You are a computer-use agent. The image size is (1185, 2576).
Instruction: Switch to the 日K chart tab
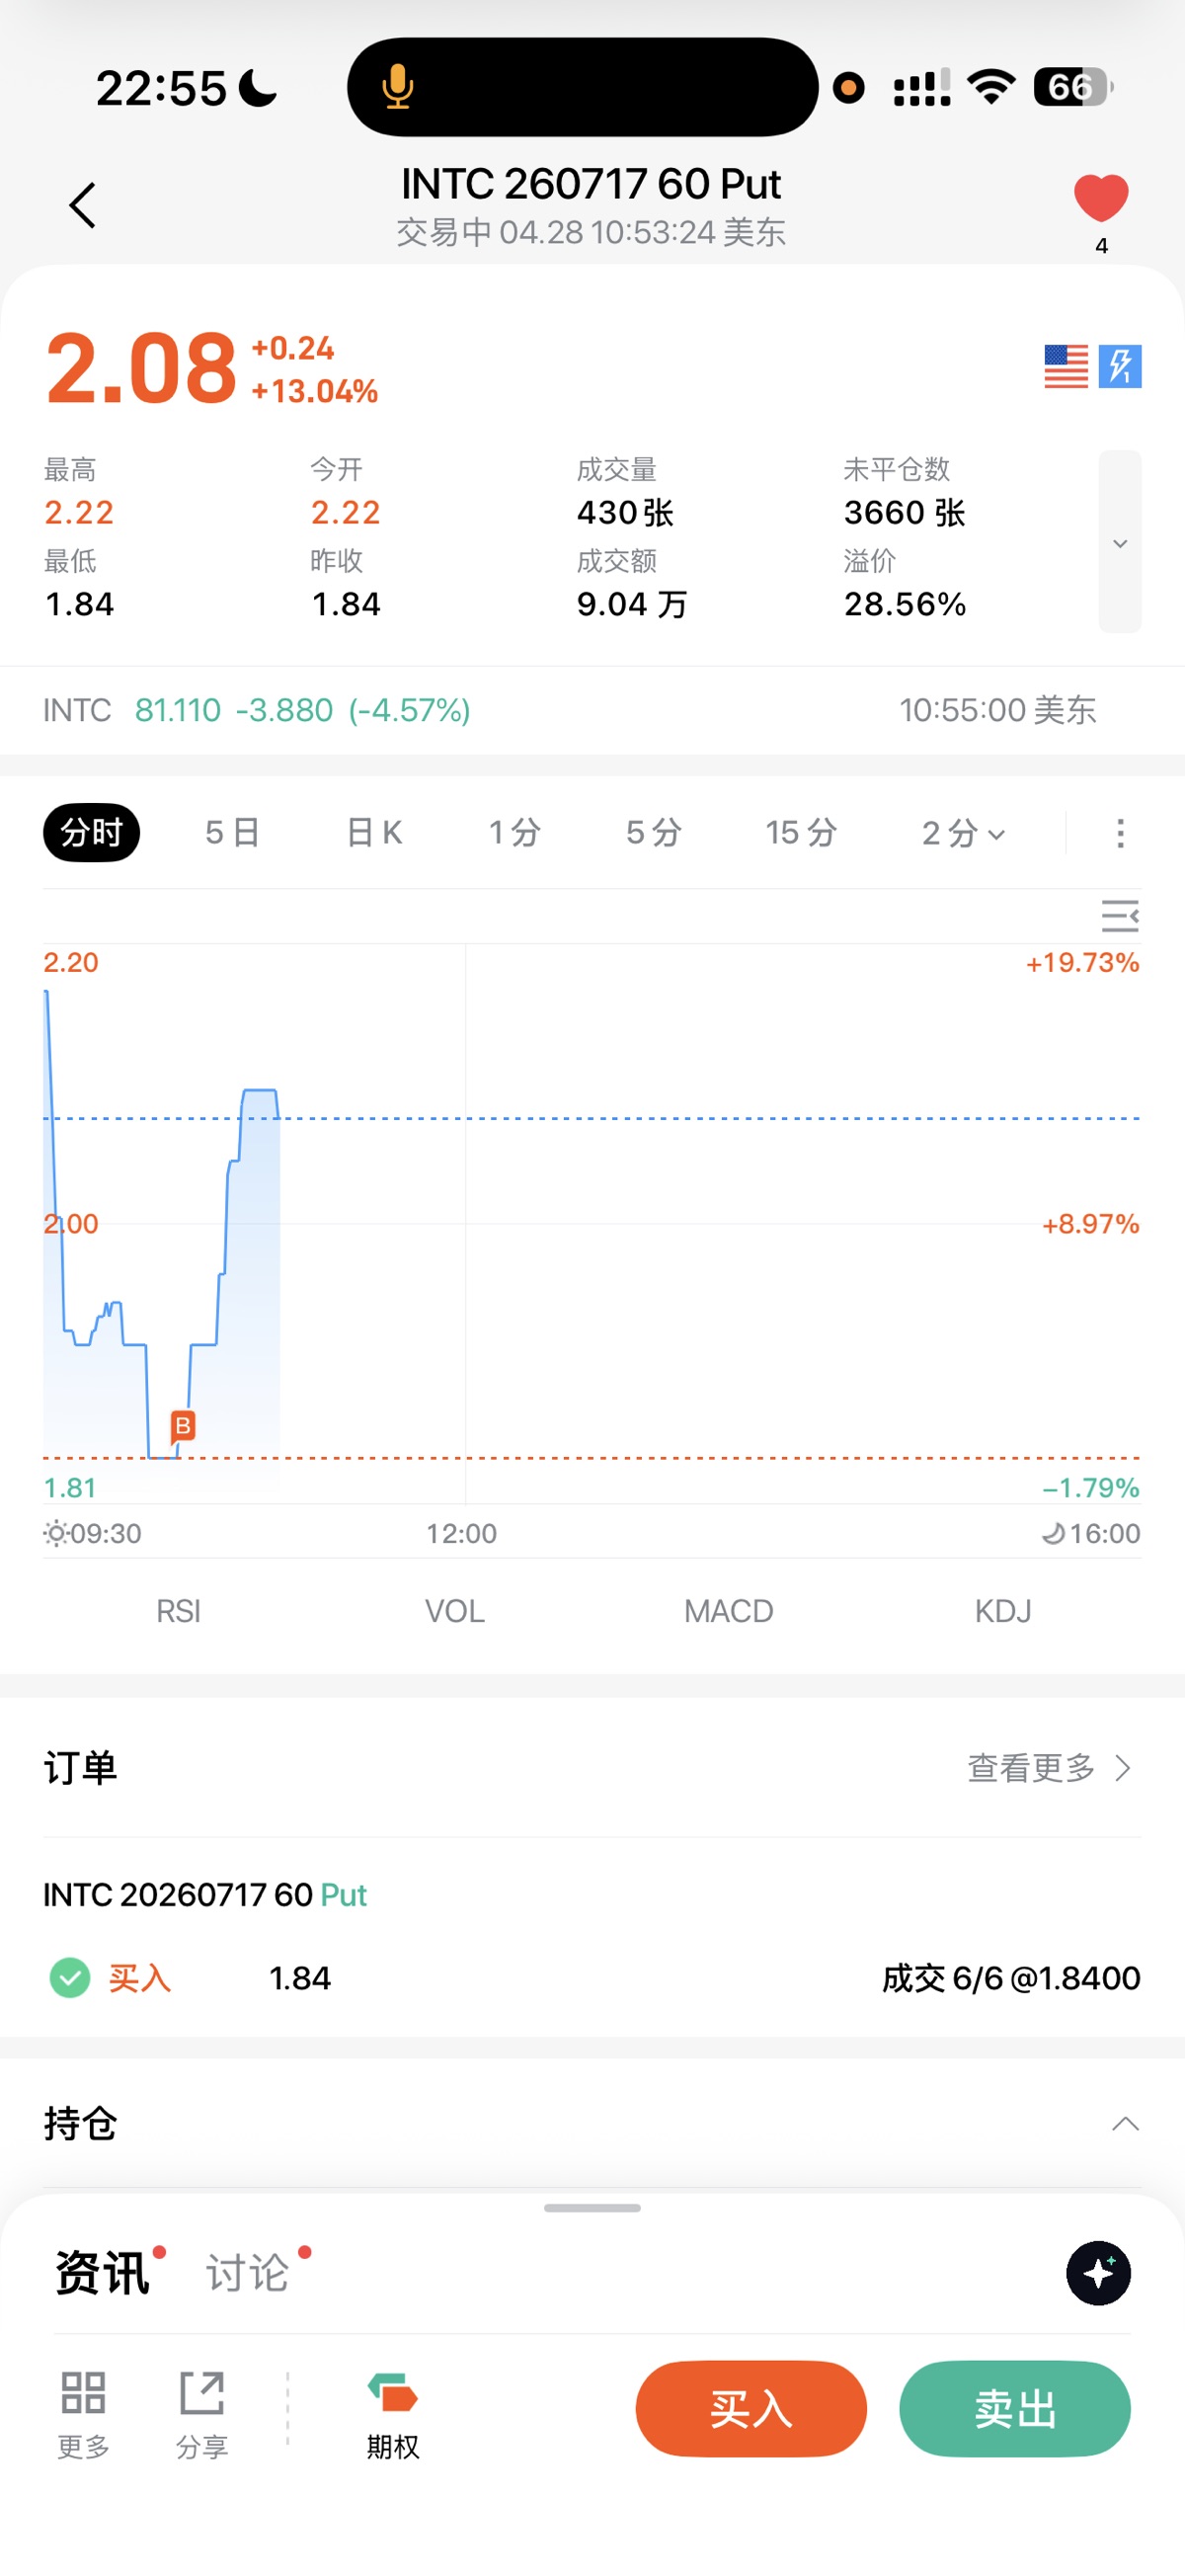coord(374,832)
